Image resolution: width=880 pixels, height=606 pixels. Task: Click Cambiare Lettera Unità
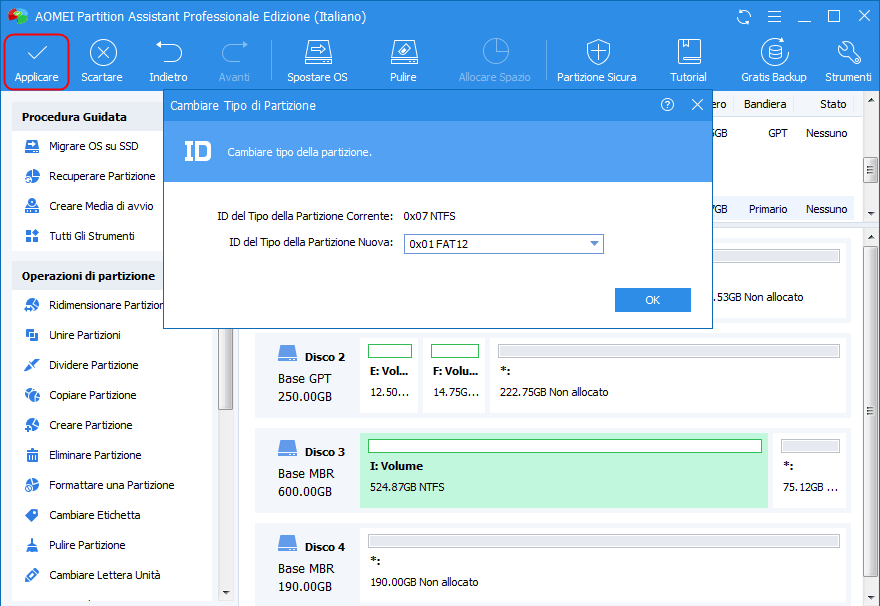[104, 575]
